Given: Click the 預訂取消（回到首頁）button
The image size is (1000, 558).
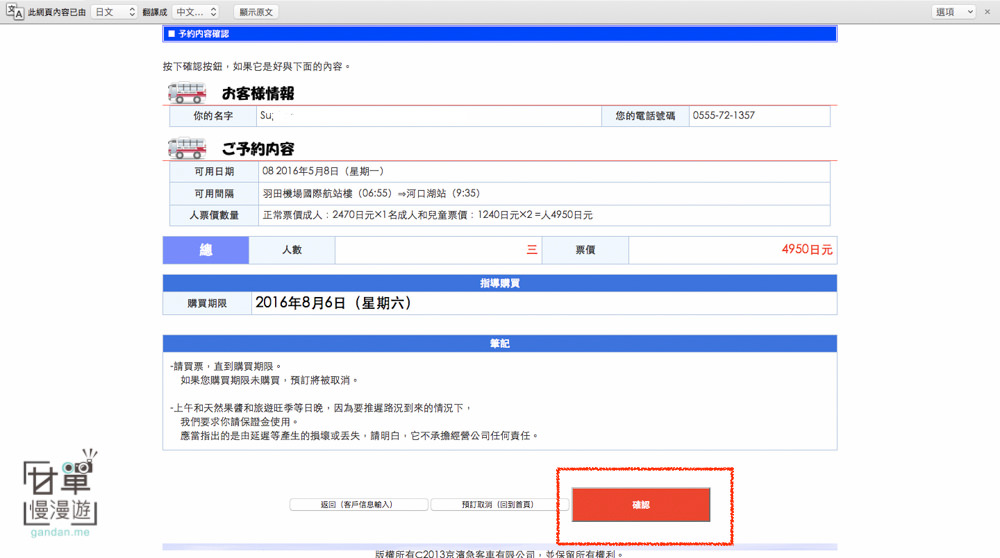Looking at the screenshot, I should click(497, 504).
